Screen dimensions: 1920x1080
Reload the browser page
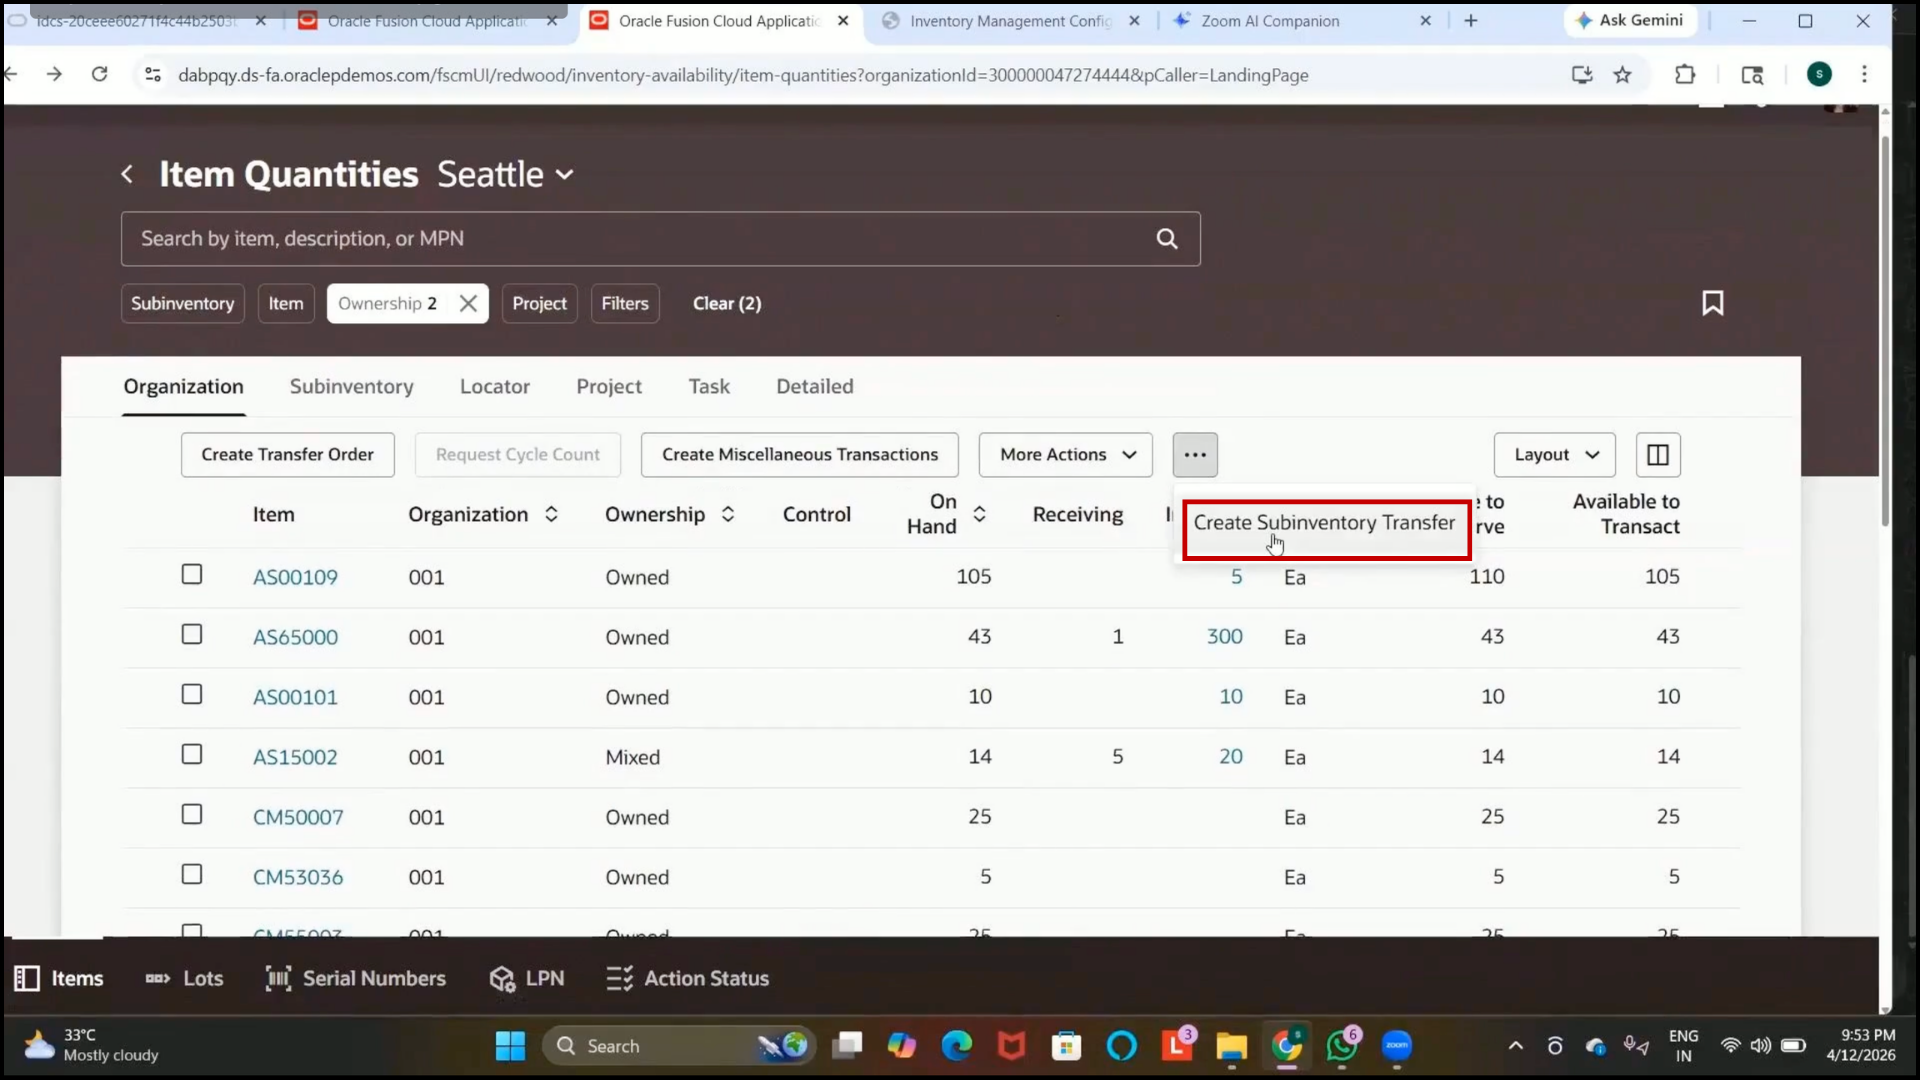99,74
